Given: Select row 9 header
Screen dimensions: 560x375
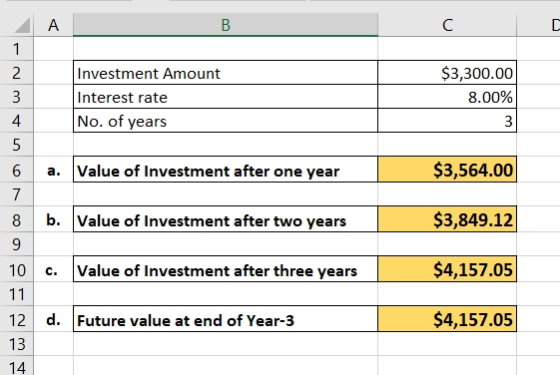Looking at the screenshot, I should point(16,244).
